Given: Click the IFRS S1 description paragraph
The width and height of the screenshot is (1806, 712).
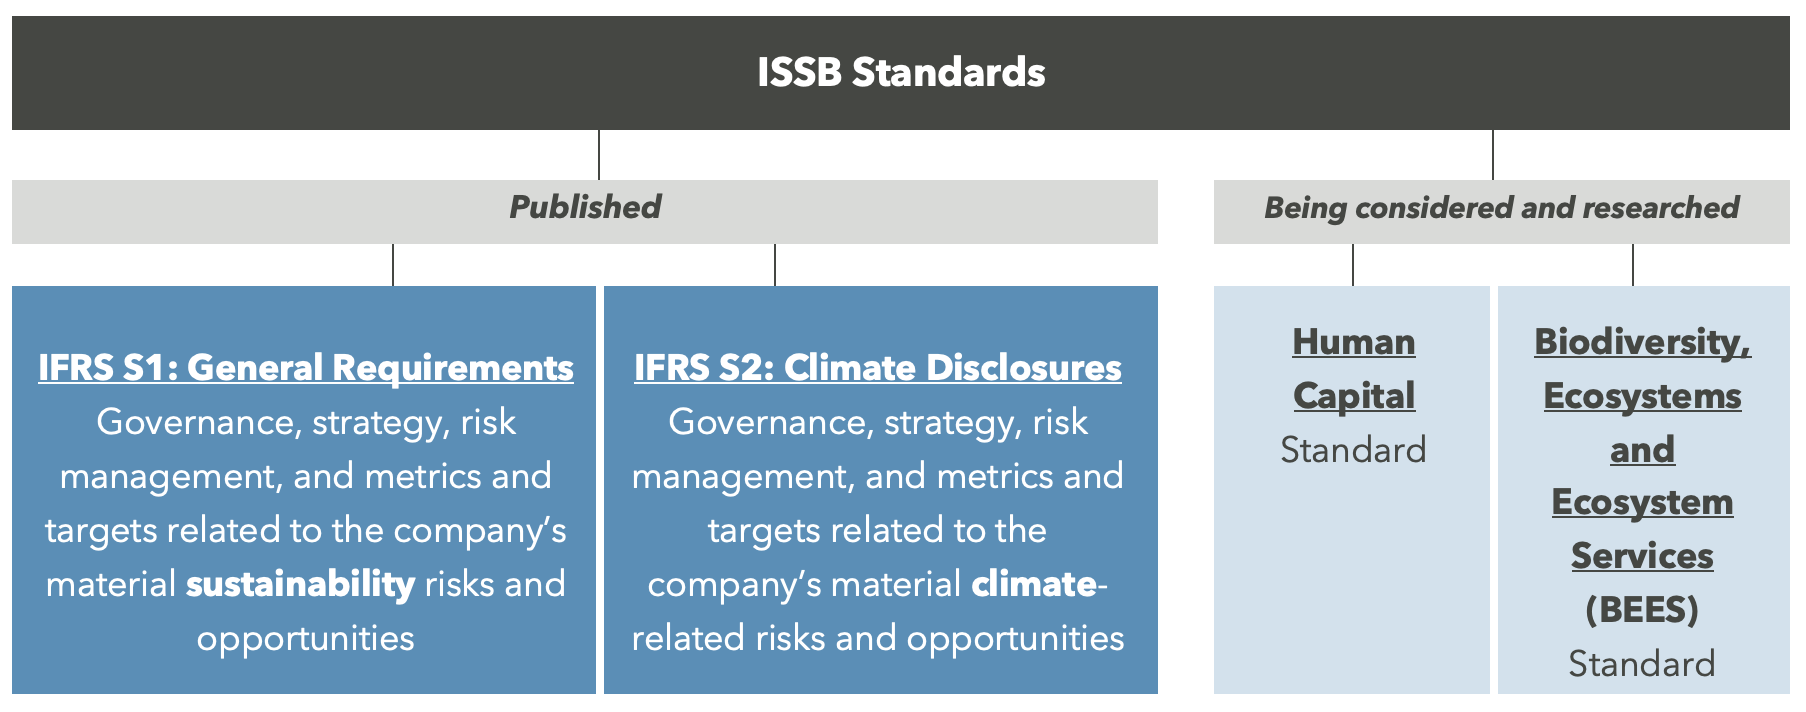Looking at the screenshot, I should [306, 529].
